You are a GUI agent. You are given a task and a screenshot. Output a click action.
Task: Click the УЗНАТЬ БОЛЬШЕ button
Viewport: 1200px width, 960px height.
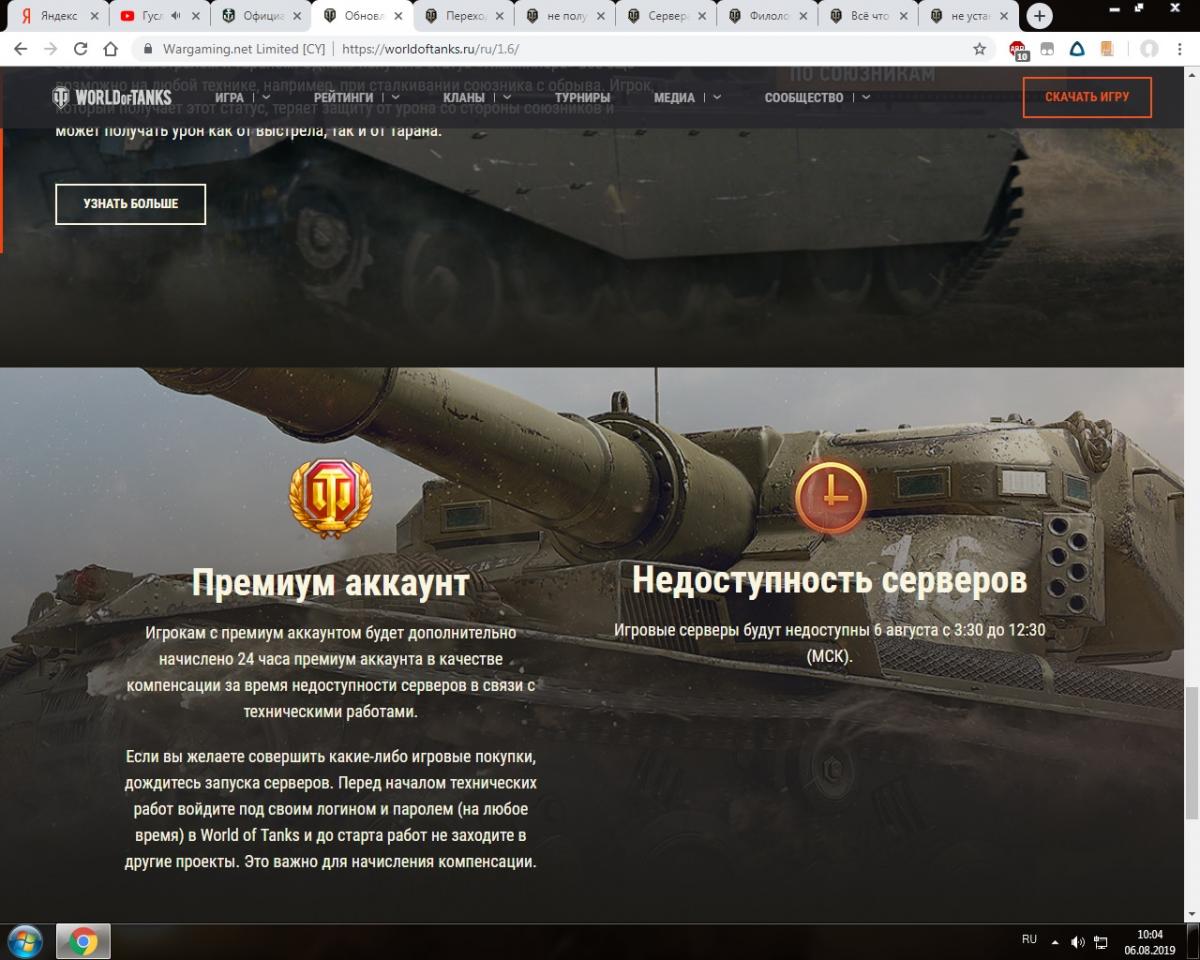(x=131, y=203)
